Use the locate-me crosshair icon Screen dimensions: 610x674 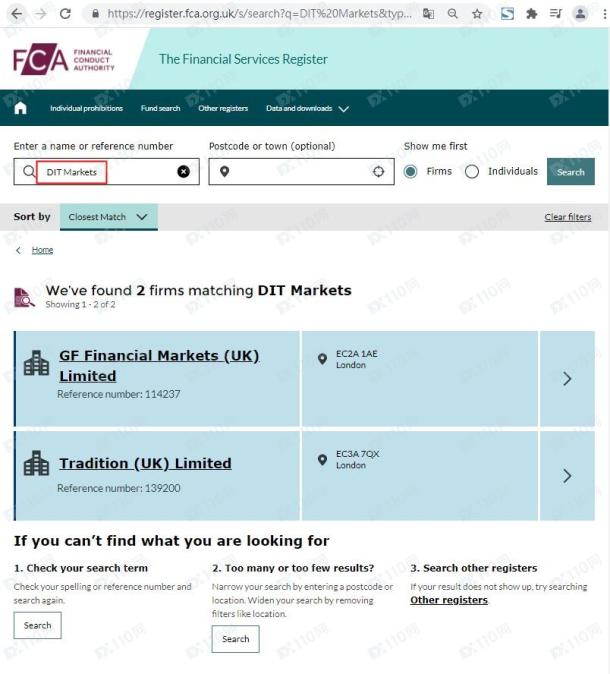pyautogui.click(x=378, y=172)
